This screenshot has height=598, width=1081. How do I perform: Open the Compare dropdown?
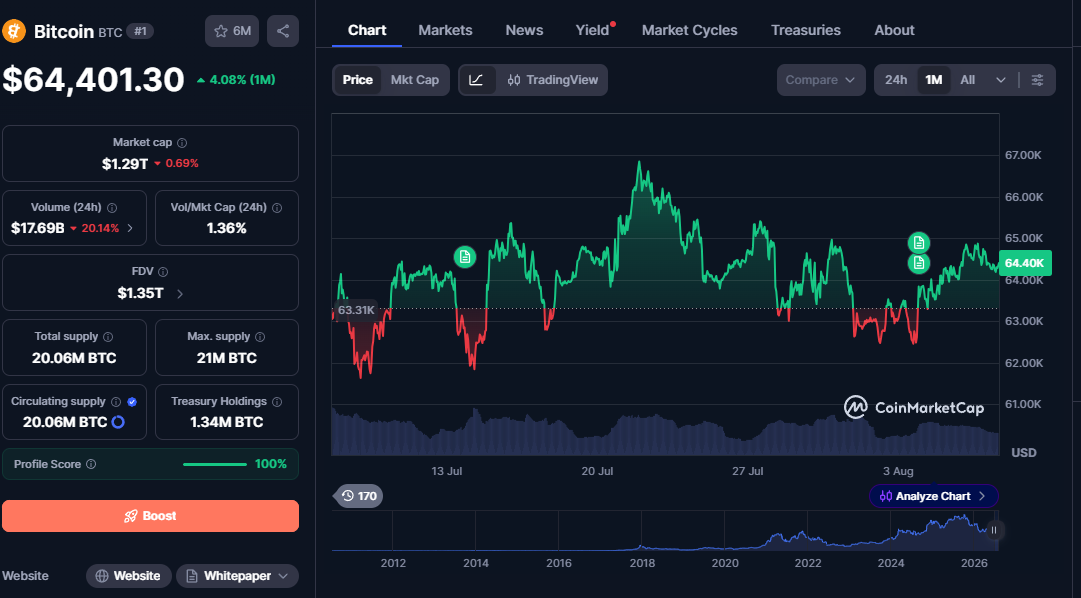coord(820,80)
